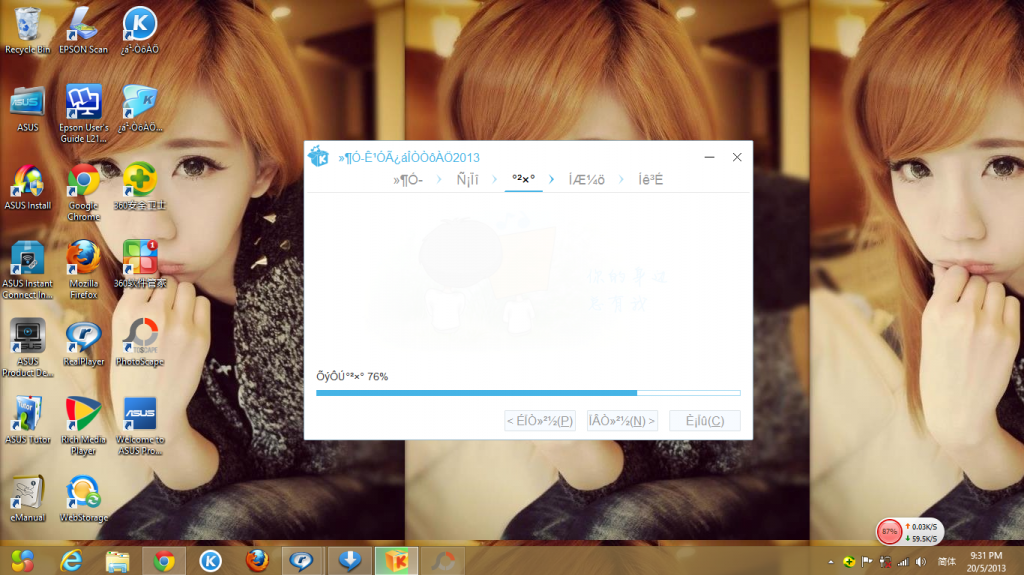Click Internet Explorer in the taskbar
1024x575 pixels.
(71, 561)
